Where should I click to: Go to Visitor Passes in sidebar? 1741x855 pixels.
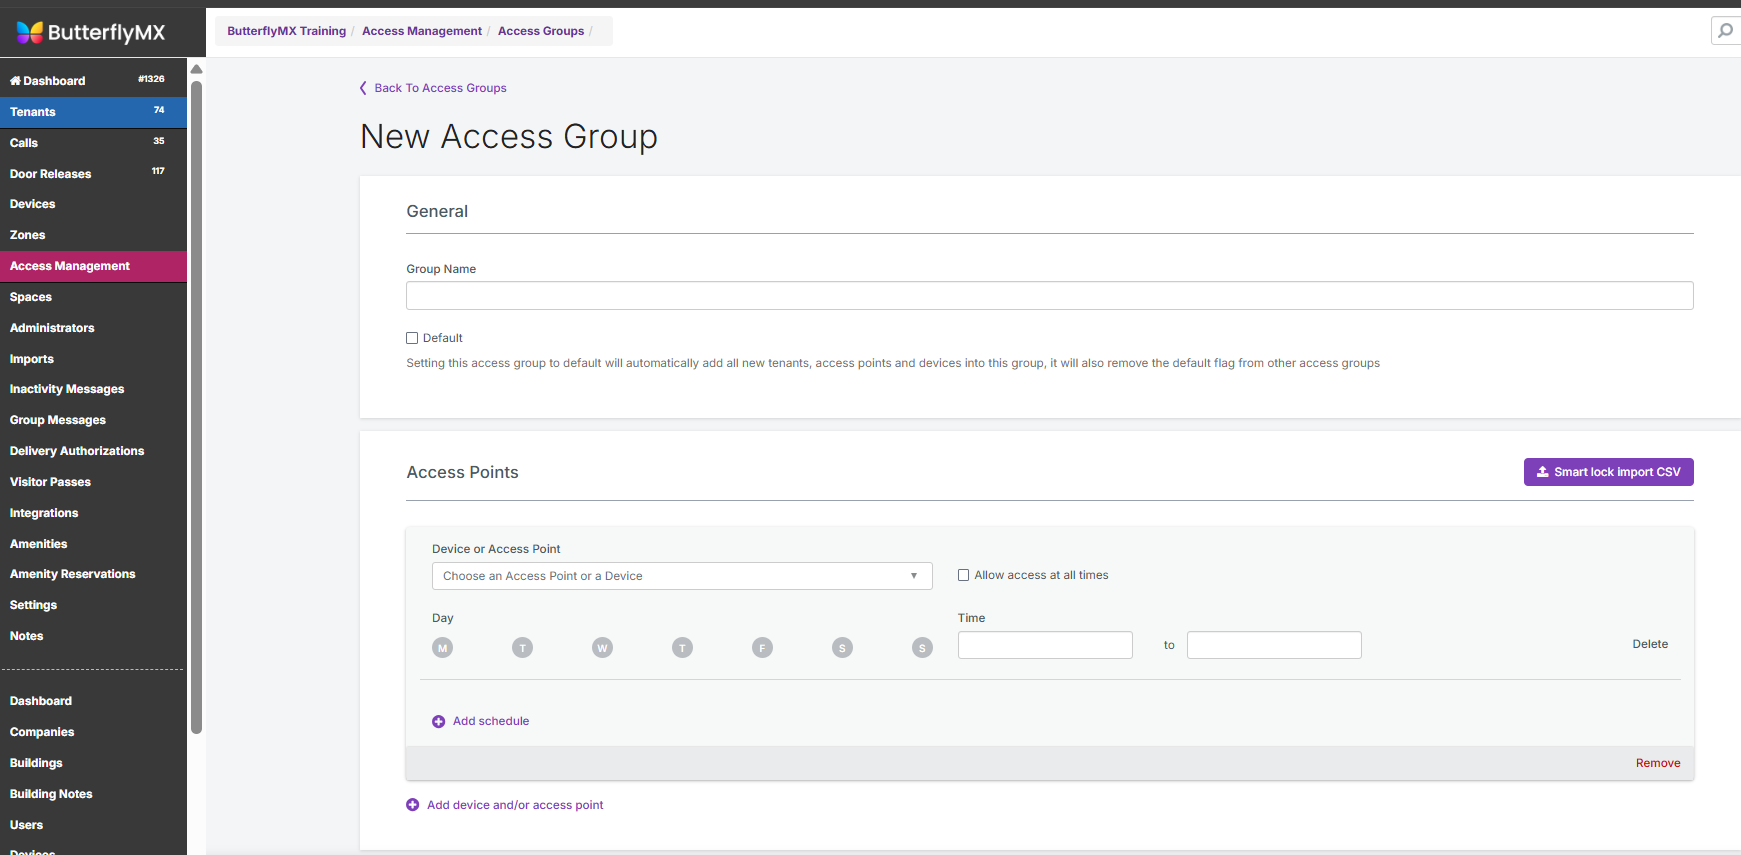coord(50,482)
